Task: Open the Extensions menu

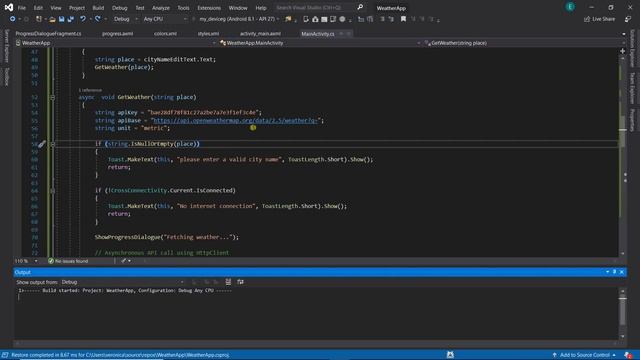Action: (209, 8)
